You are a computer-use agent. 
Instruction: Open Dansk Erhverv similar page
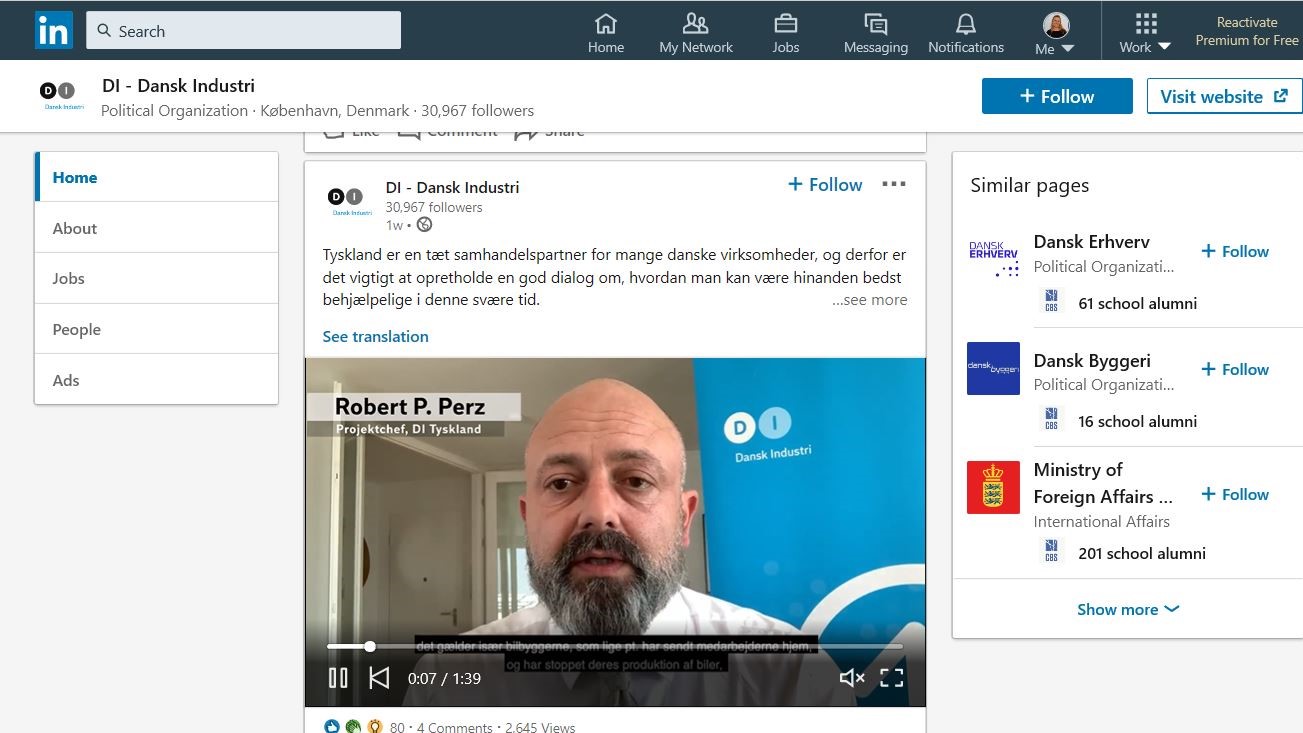(1091, 241)
